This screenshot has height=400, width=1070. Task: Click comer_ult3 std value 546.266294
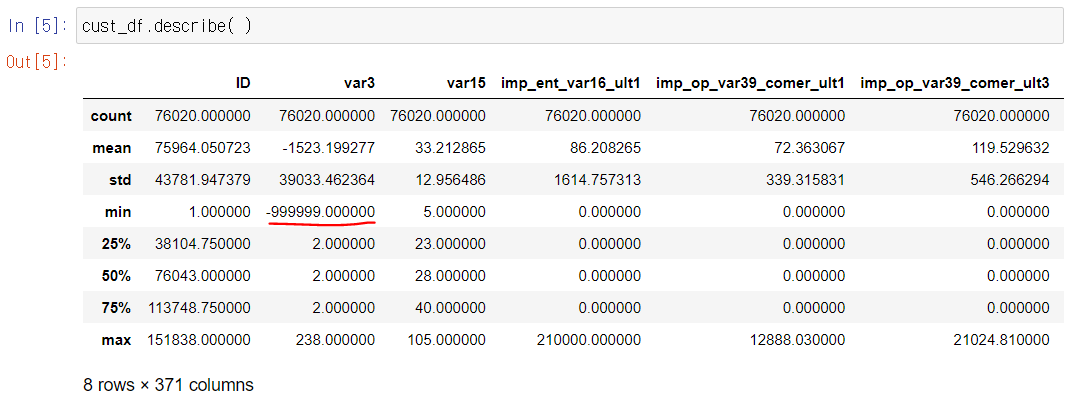(1011, 180)
